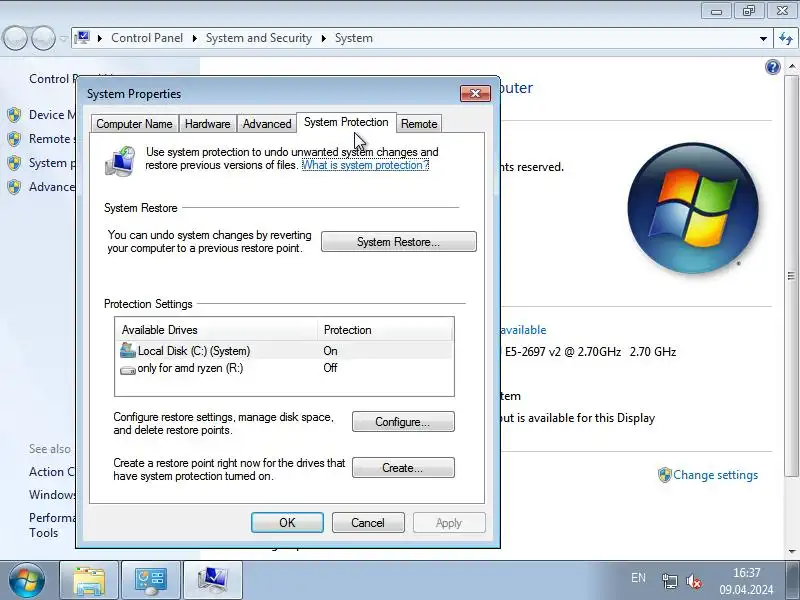Click the Change settings shield icon

pos(664,475)
